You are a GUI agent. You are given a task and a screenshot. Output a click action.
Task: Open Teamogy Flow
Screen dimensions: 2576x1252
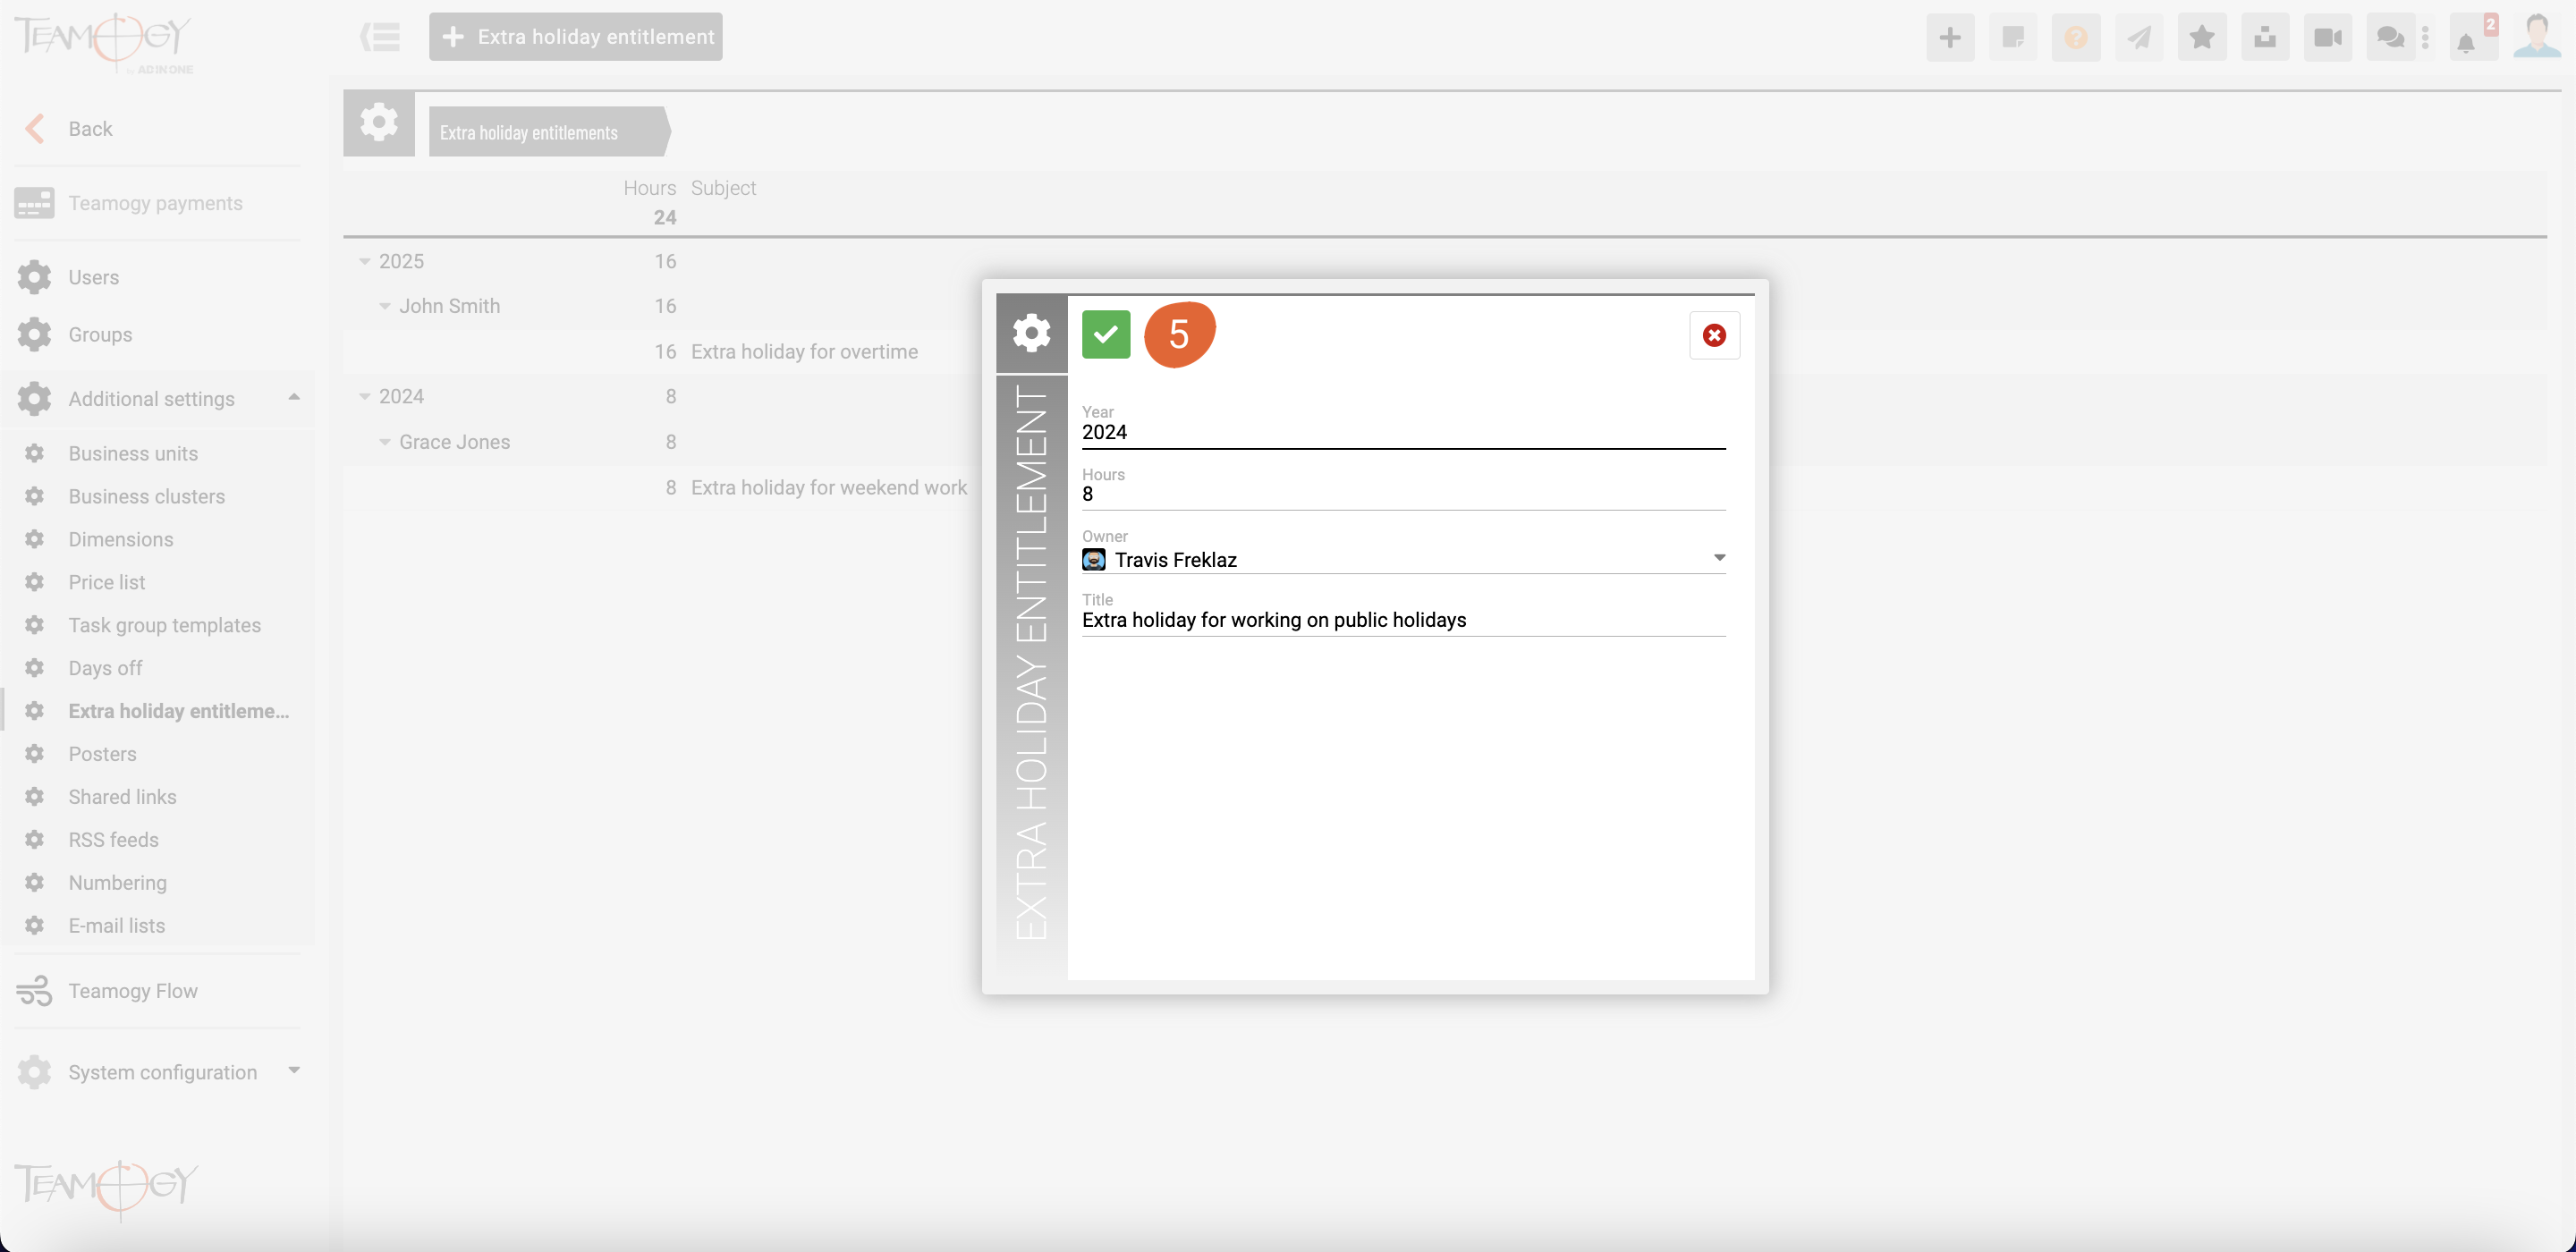pos(132,991)
